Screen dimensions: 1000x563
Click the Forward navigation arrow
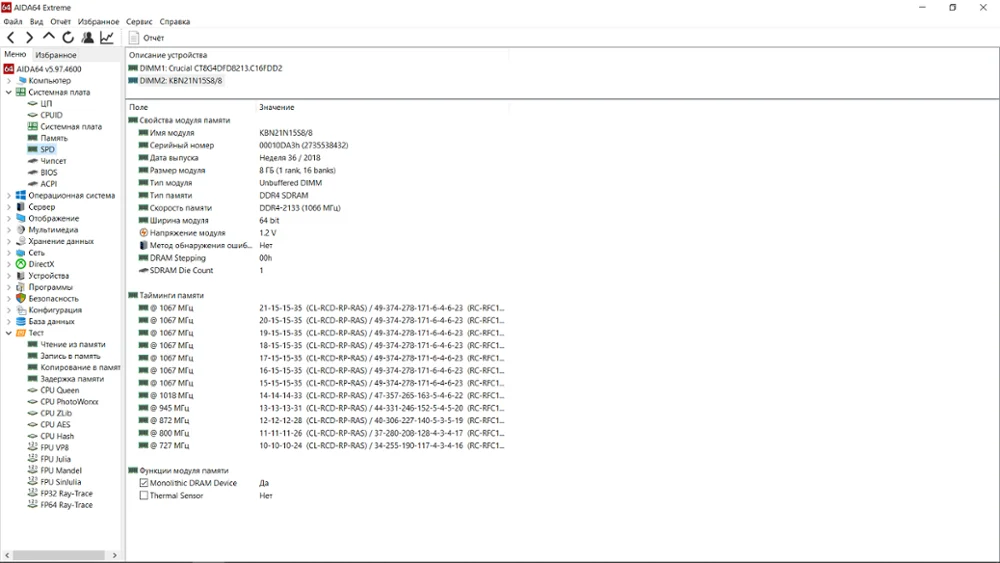tap(29, 38)
